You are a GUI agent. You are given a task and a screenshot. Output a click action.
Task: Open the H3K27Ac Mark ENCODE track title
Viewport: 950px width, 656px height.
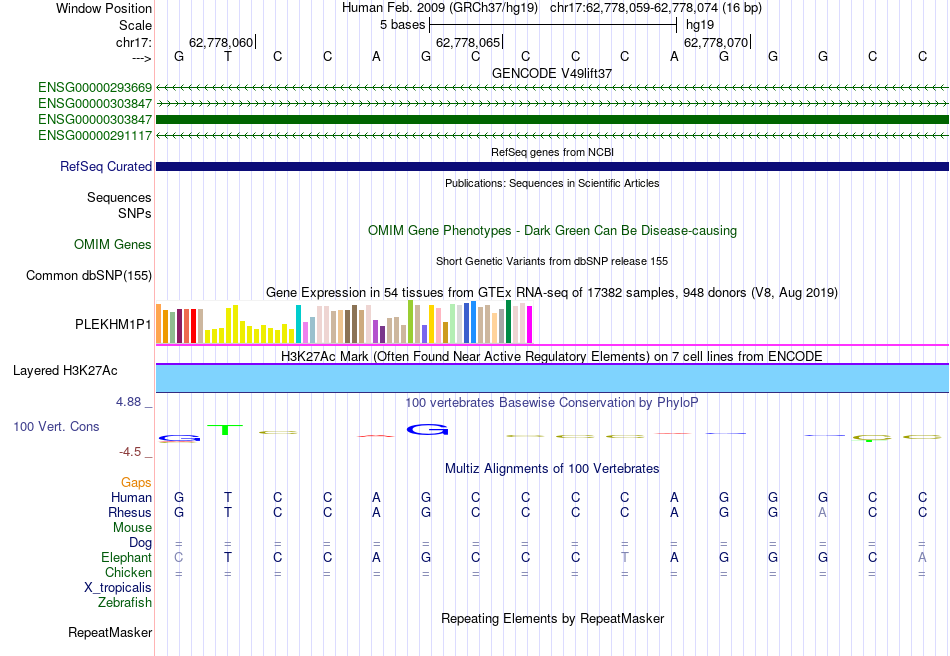click(552, 356)
